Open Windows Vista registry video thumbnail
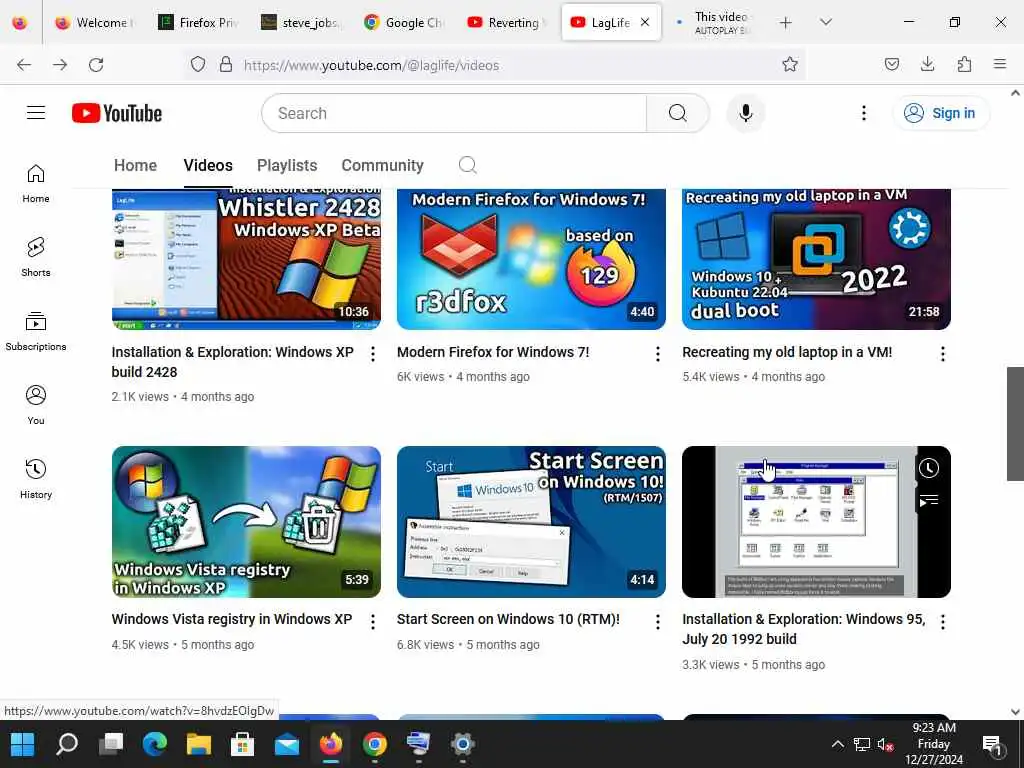This screenshot has height=768, width=1024. 246,522
